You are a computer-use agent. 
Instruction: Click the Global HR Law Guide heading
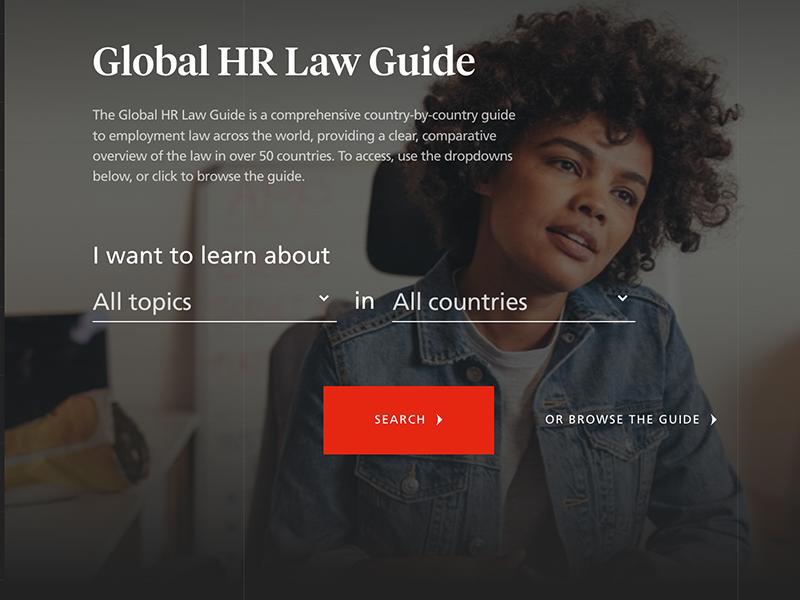(283, 61)
